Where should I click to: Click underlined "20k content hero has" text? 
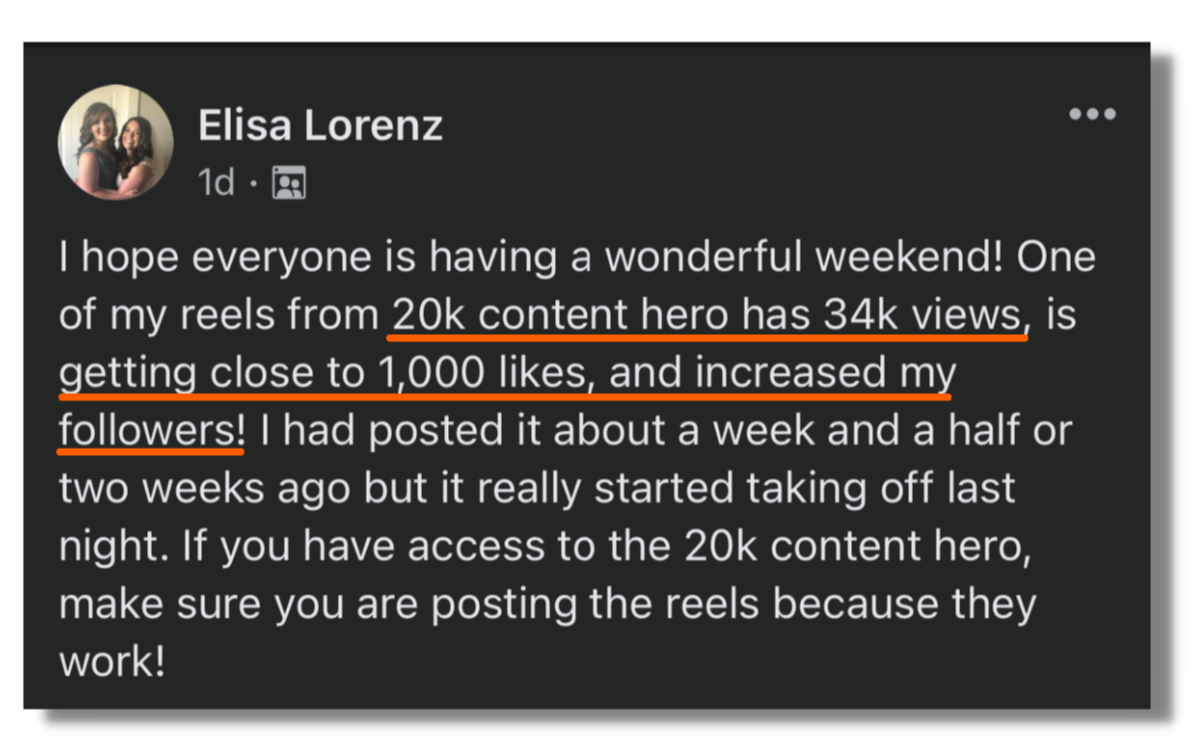coord(601,314)
